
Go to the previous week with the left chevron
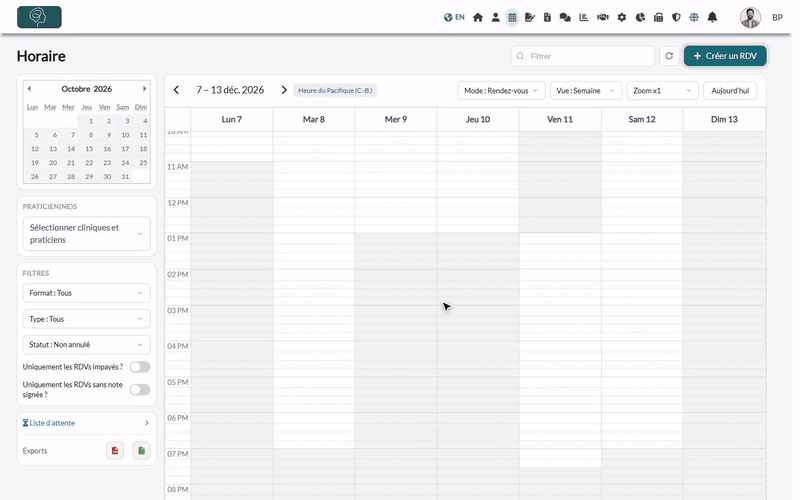click(177, 90)
